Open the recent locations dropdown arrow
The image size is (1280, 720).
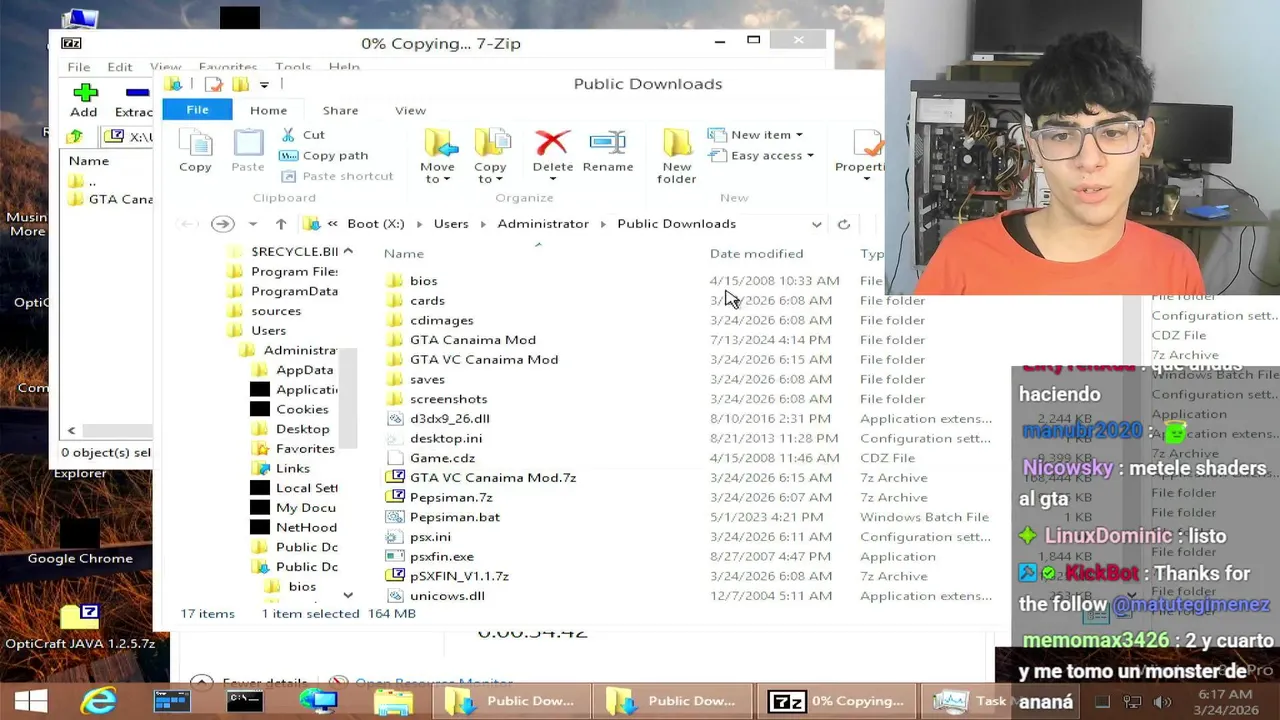click(x=252, y=224)
